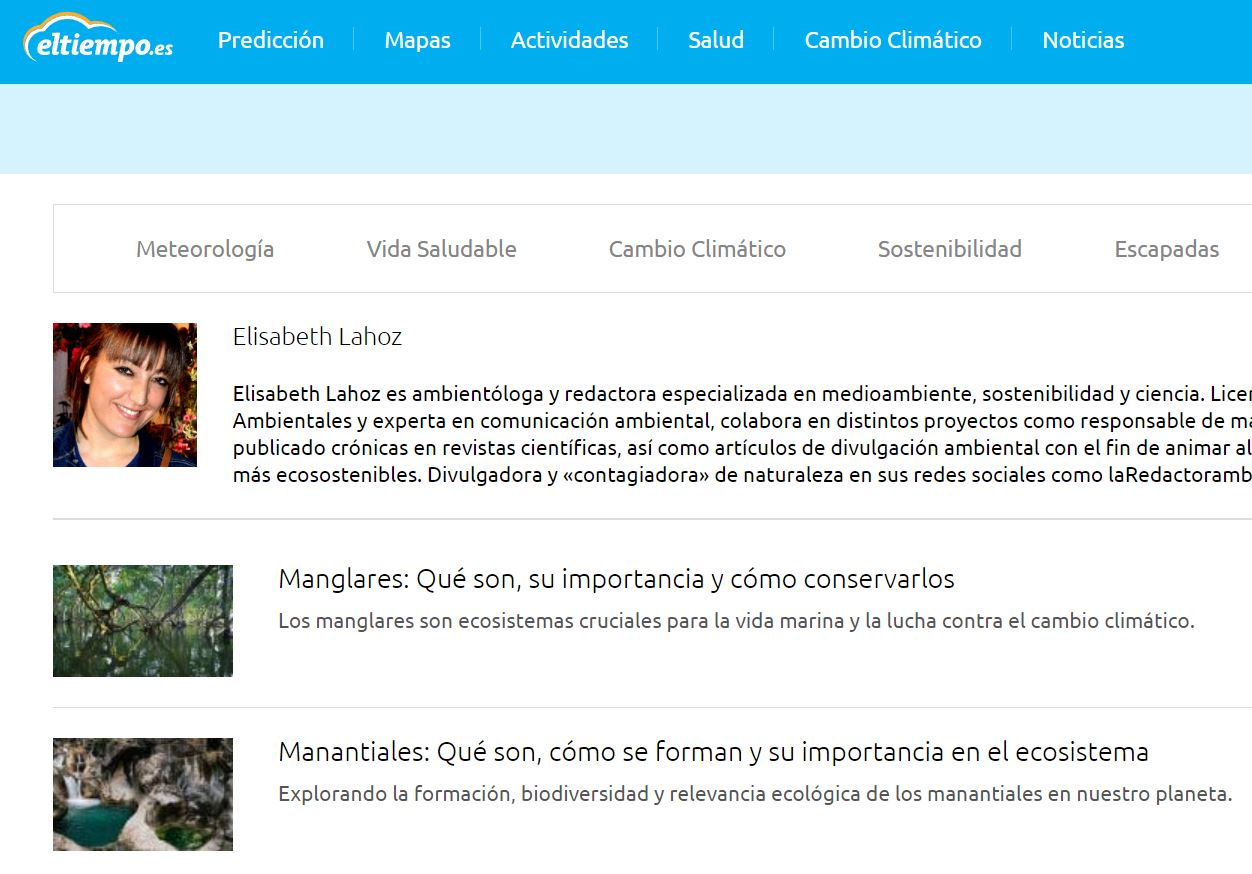Open the Predicción menu

coord(271,40)
